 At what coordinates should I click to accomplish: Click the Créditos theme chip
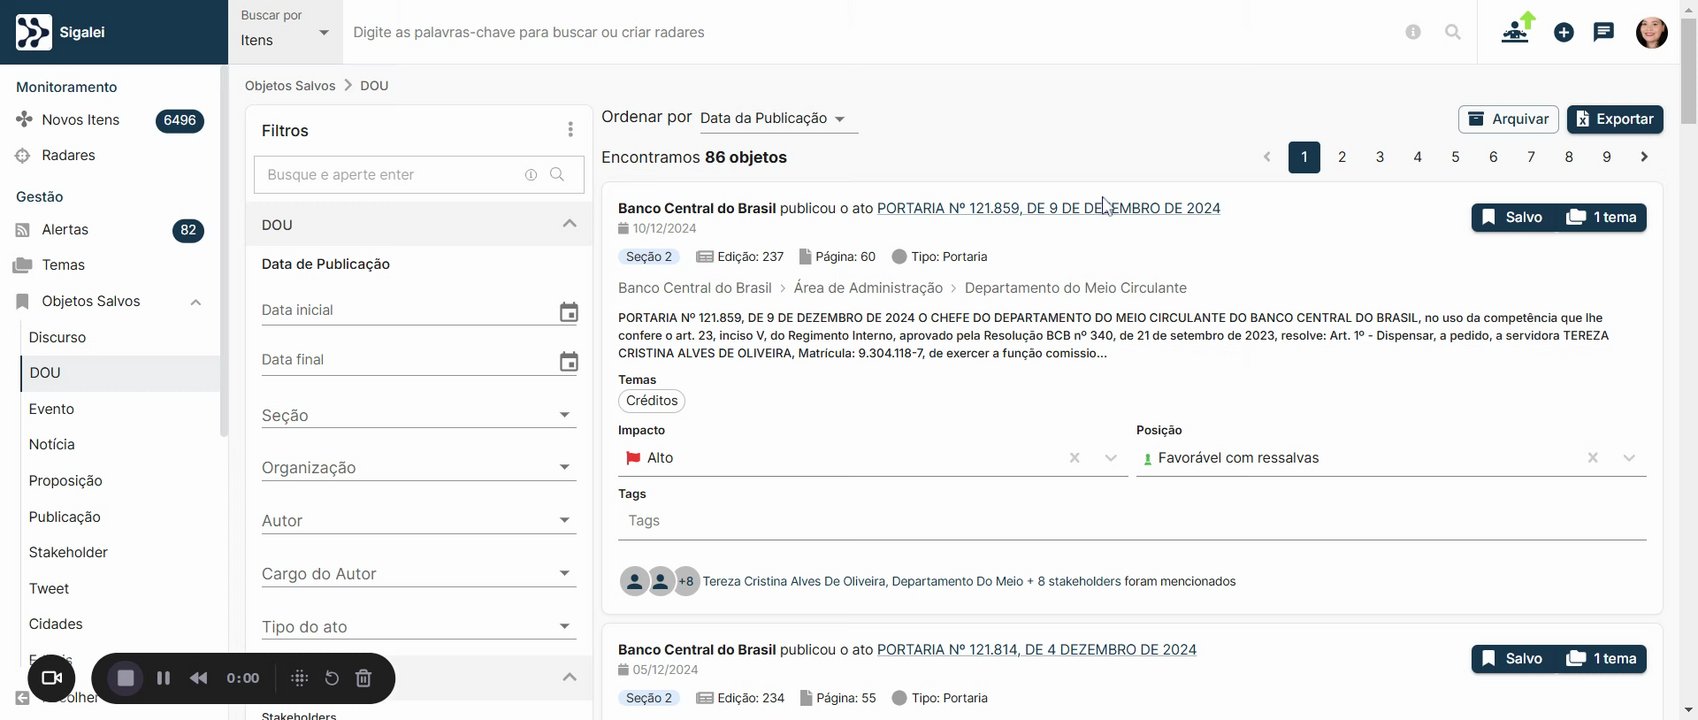tap(651, 401)
